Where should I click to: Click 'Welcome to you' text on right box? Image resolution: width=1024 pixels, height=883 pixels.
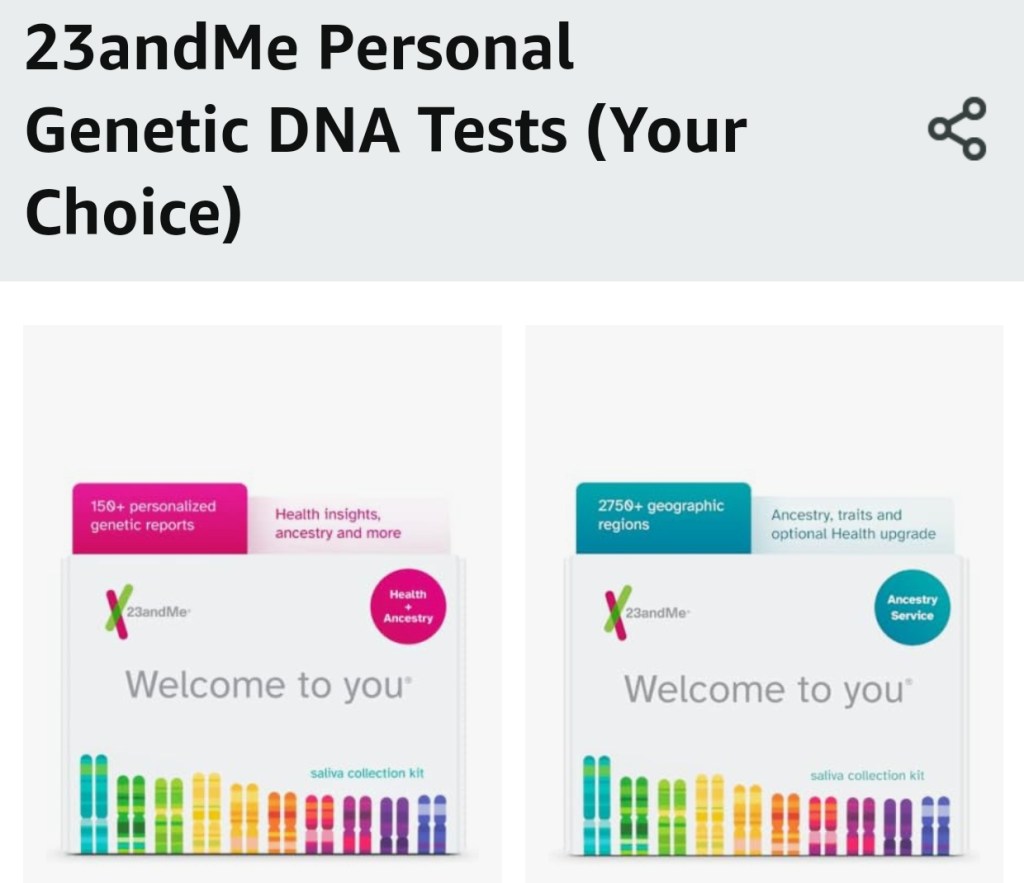click(x=768, y=689)
